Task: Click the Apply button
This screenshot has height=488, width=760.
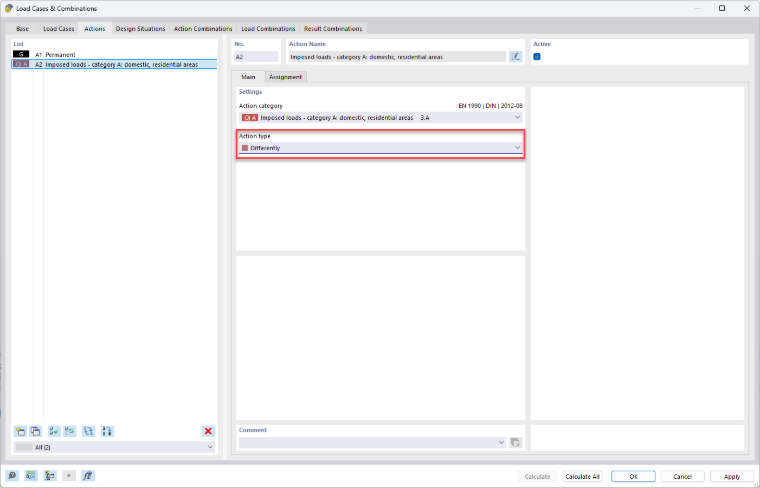Action: coord(732,476)
